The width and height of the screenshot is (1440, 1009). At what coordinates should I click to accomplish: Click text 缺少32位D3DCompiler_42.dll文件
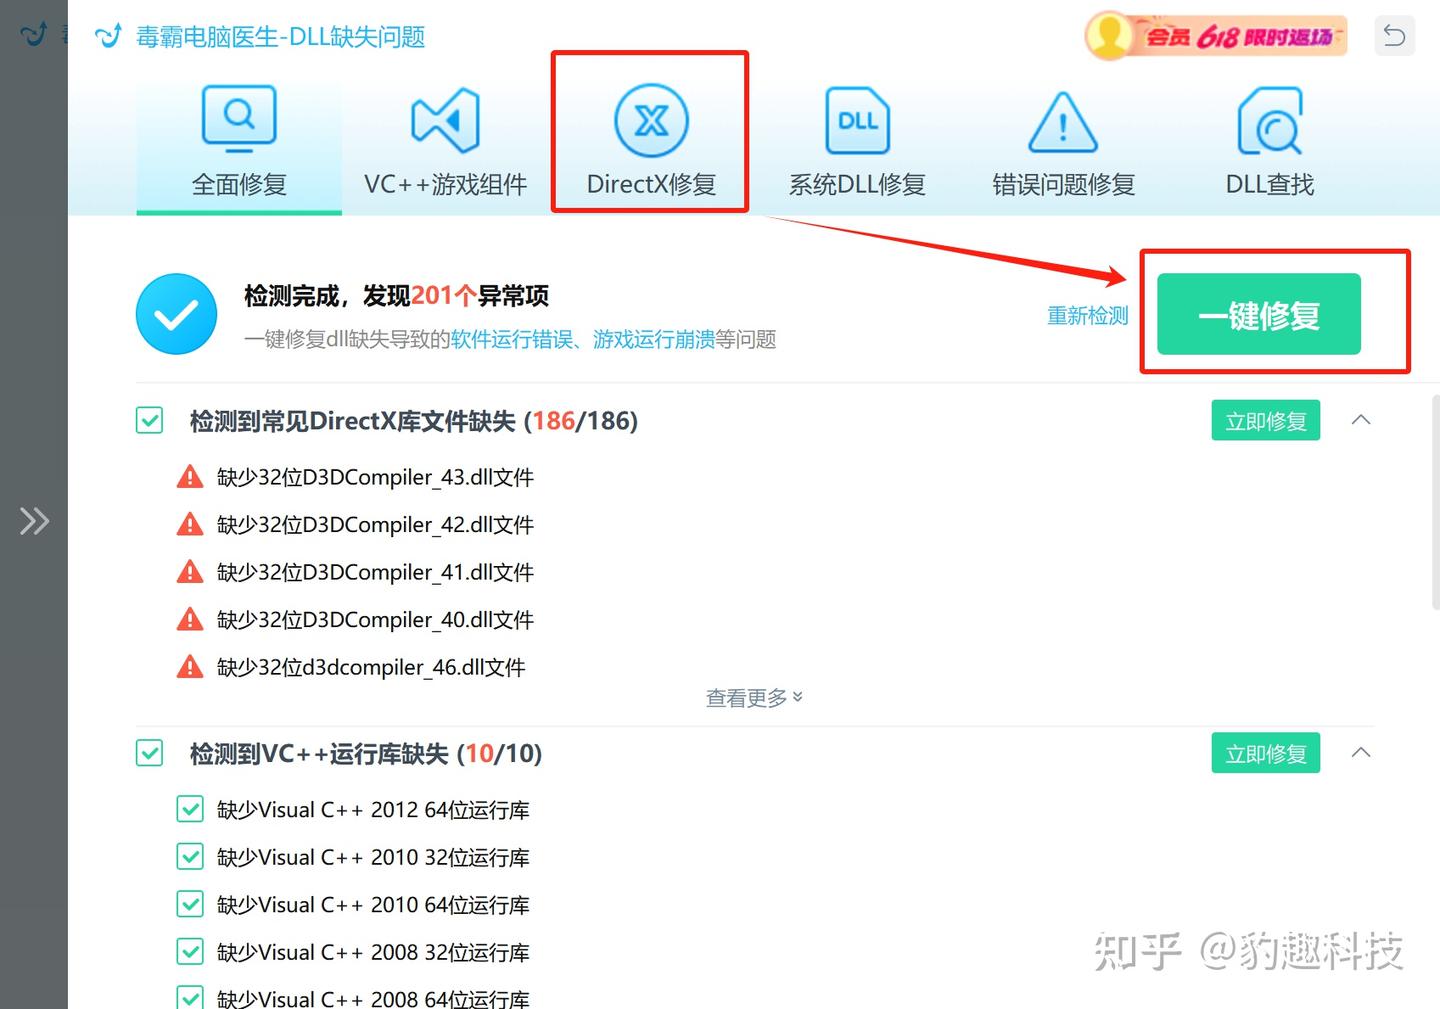pyautogui.click(x=375, y=525)
